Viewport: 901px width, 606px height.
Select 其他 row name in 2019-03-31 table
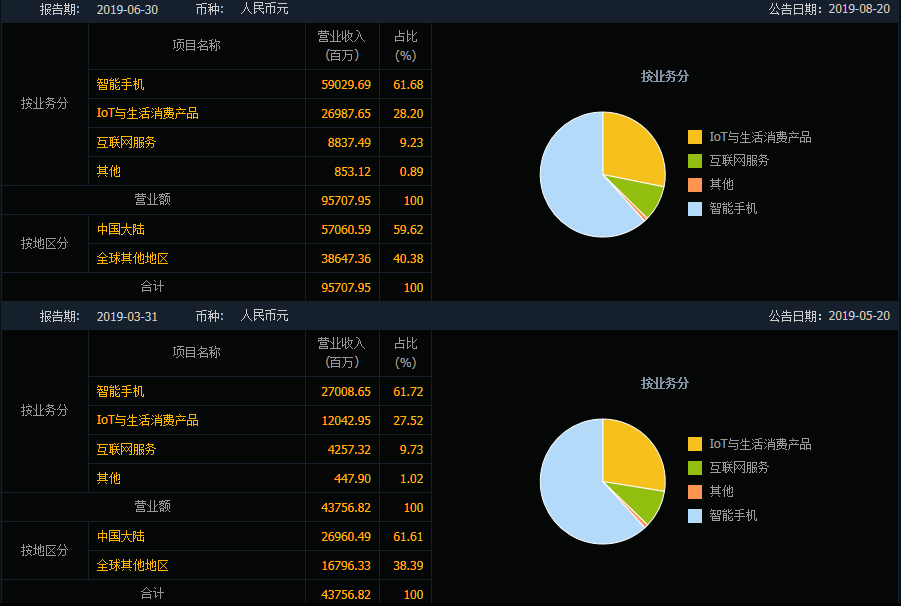point(108,478)
